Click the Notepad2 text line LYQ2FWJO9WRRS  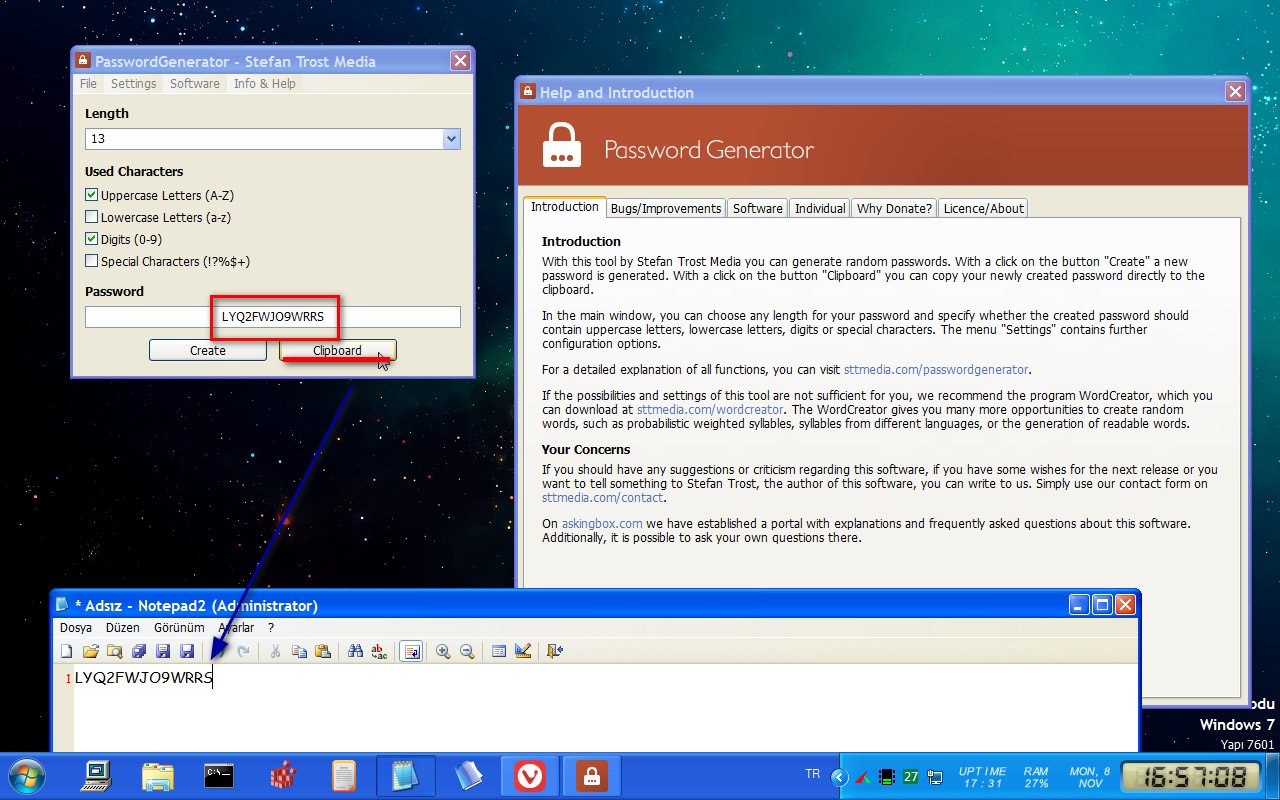point(144,678)
